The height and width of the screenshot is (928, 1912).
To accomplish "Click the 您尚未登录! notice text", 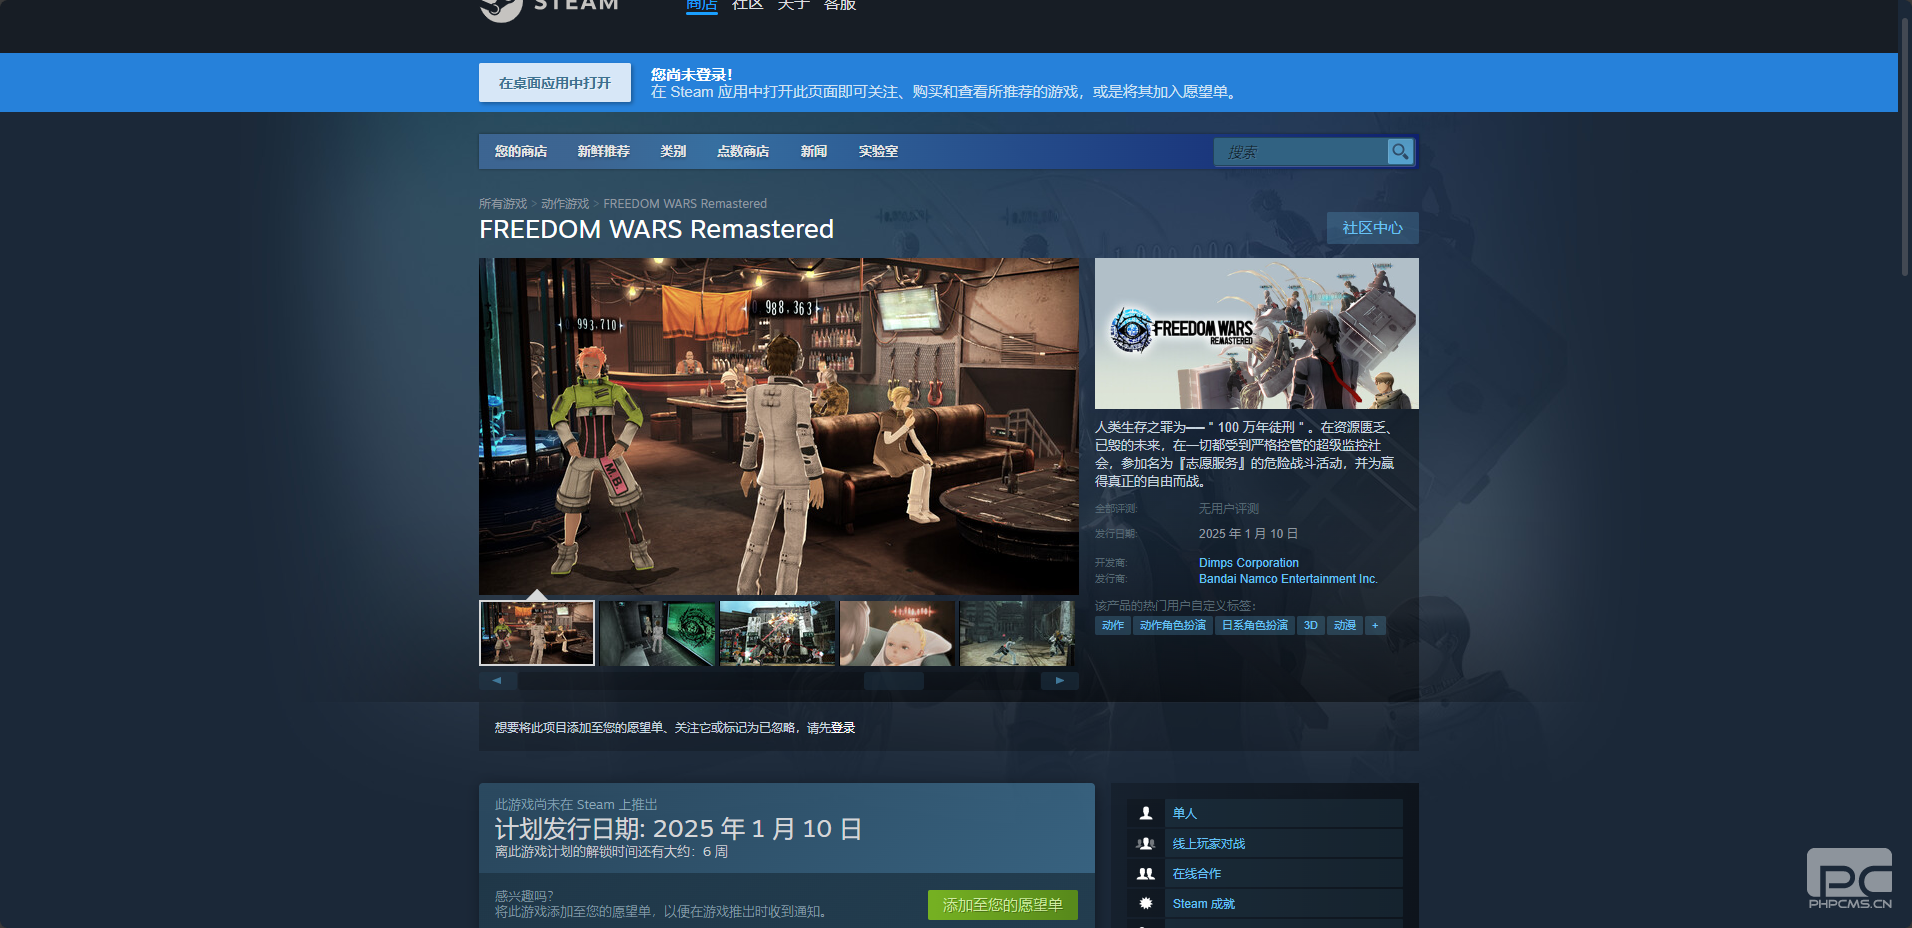I will pyautogui.click(x=692, y=75).
